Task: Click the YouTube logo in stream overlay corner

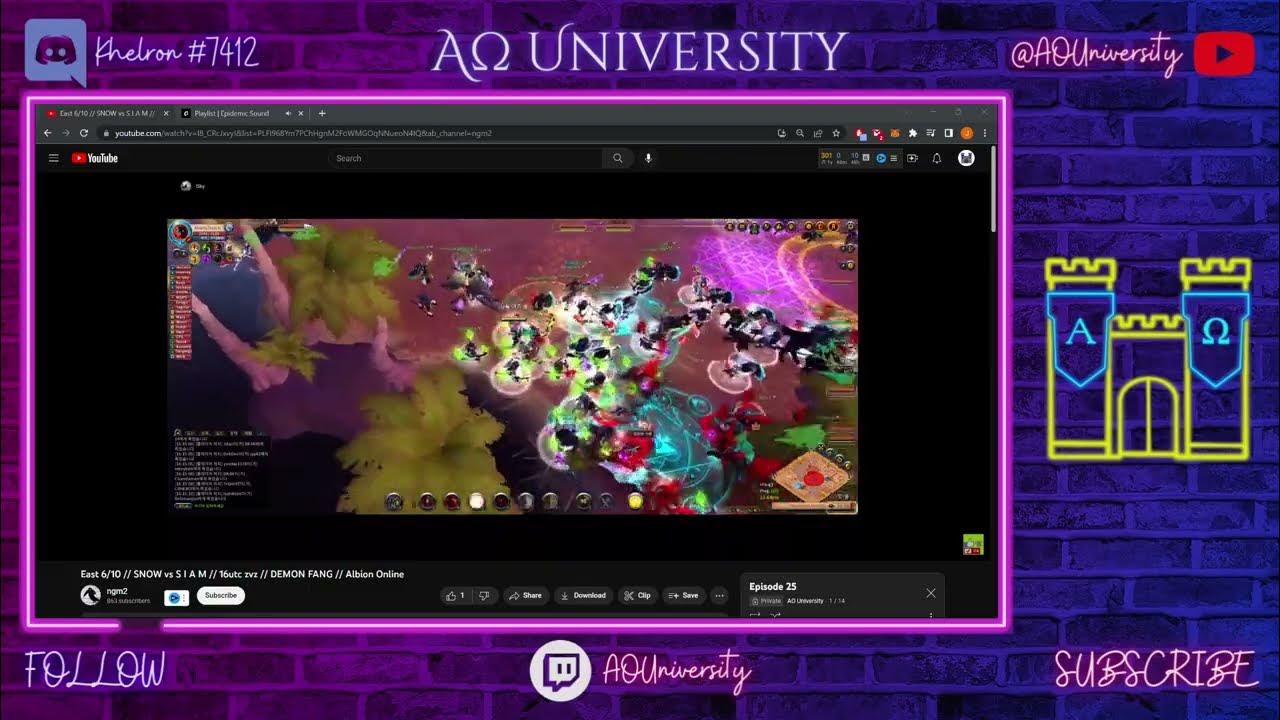Action: click(1223, 53)
